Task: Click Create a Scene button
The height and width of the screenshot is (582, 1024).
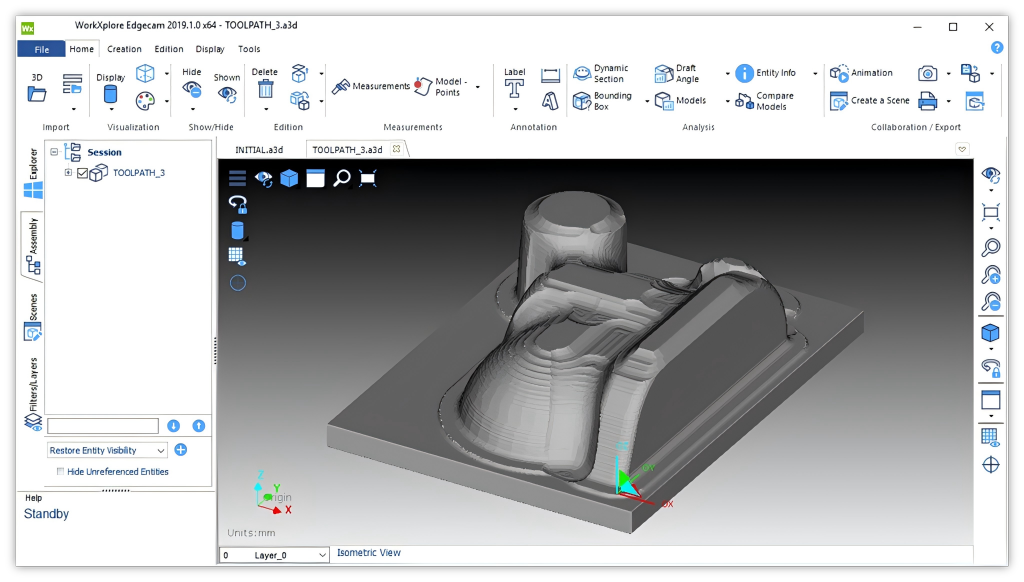Action: tap(870, 101)
